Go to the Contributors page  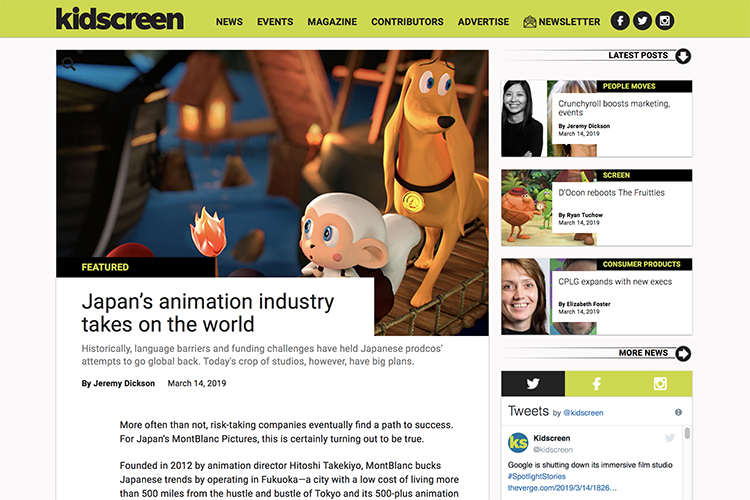click(407, 21)
